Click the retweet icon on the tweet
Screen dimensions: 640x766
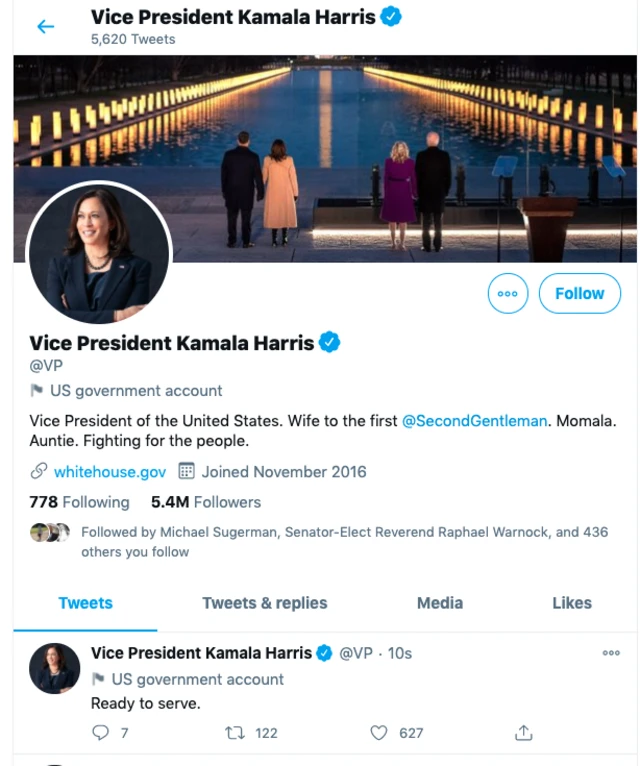pyautogui.click(x=236, y=733)
